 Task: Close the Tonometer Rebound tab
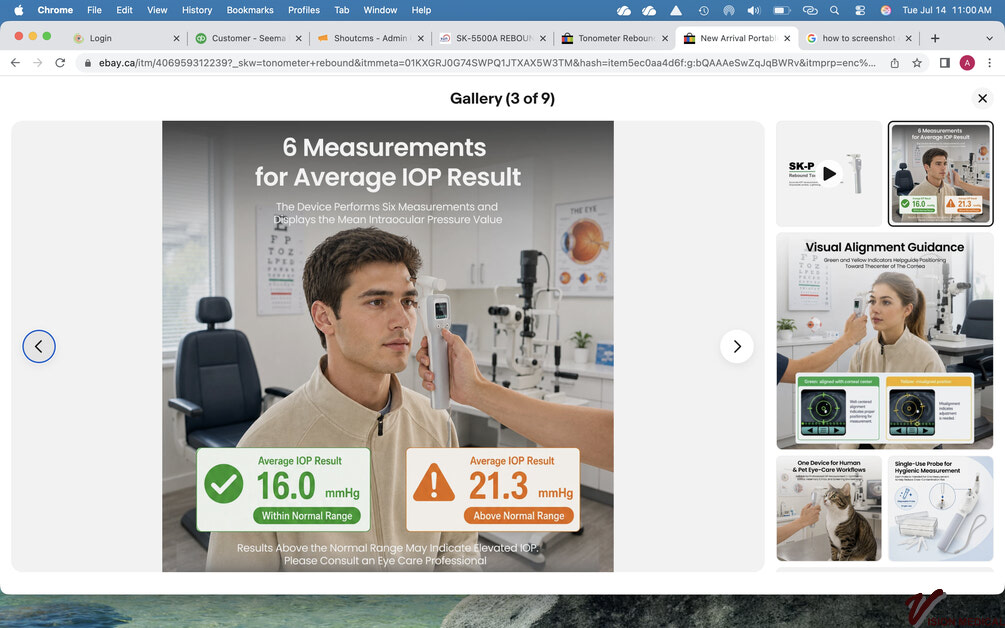click(x=665, y=38)
